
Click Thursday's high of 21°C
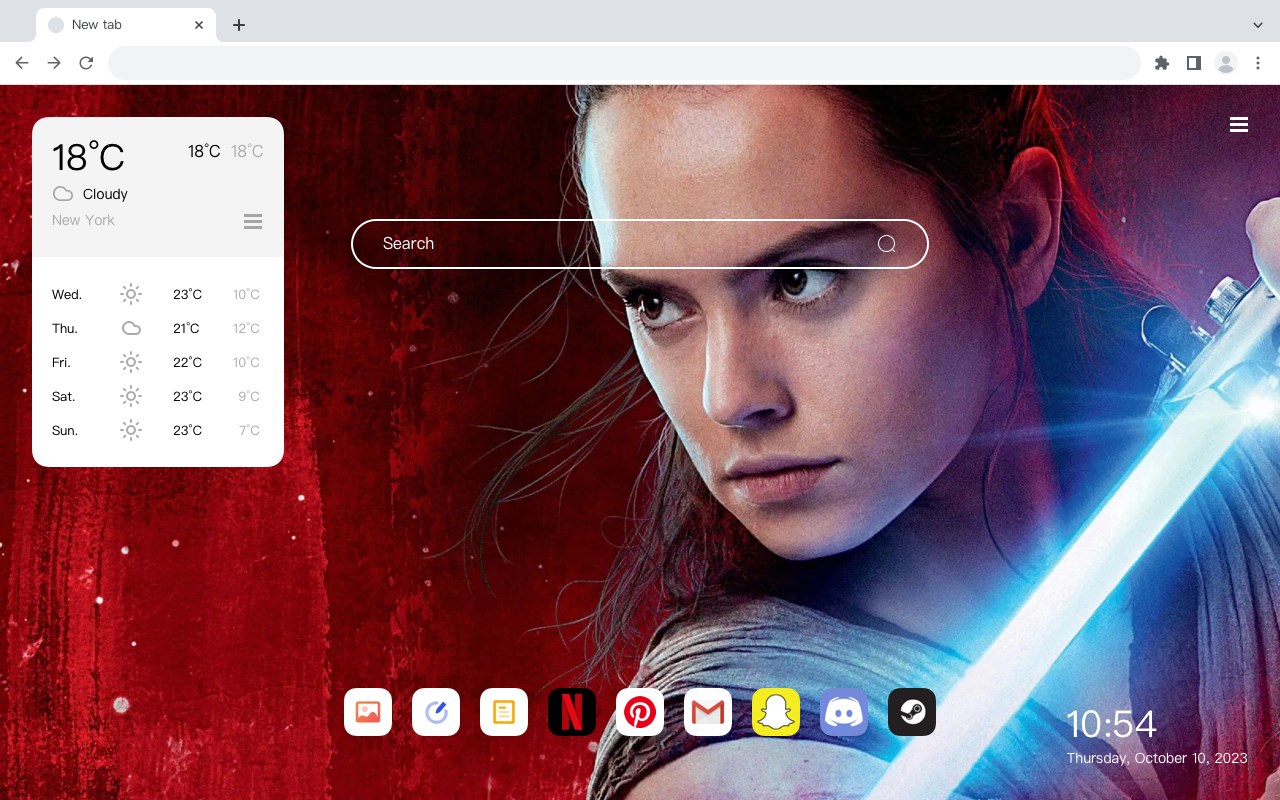point(187,328)
